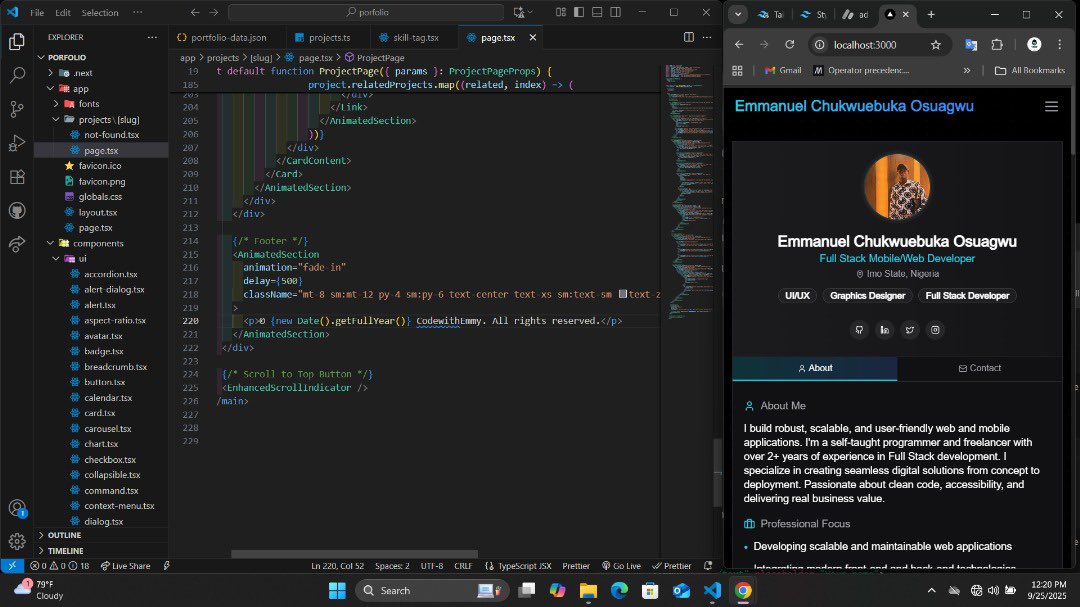Open the GitHub view icon

click(x=17, y=210)
